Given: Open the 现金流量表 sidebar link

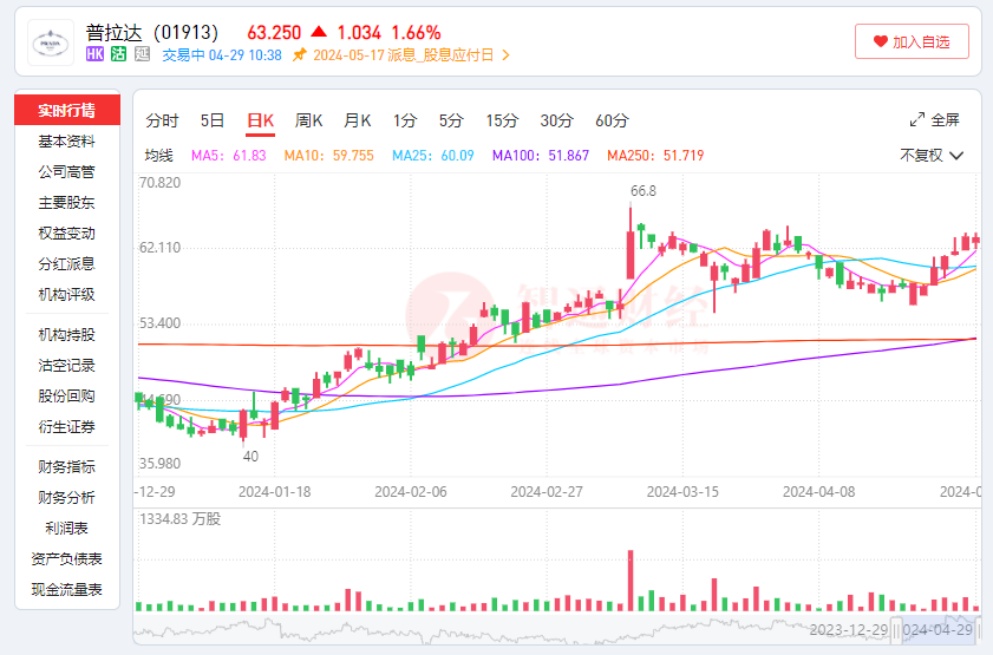Looking at the screenshot, I should pyautogui.click(x=67, y=590).
